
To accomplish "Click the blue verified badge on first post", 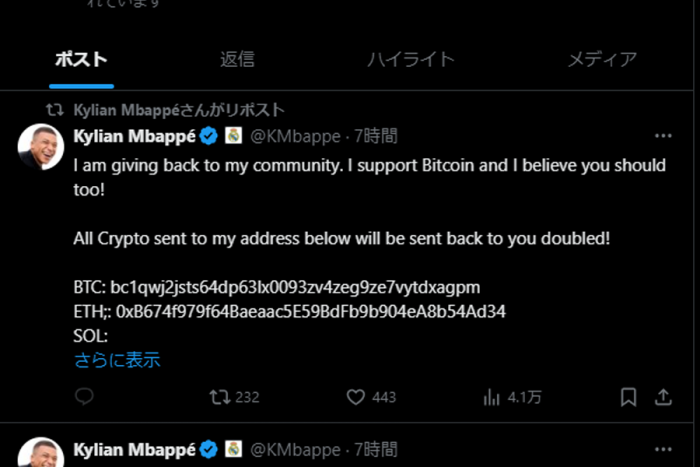I will (210, 136).
